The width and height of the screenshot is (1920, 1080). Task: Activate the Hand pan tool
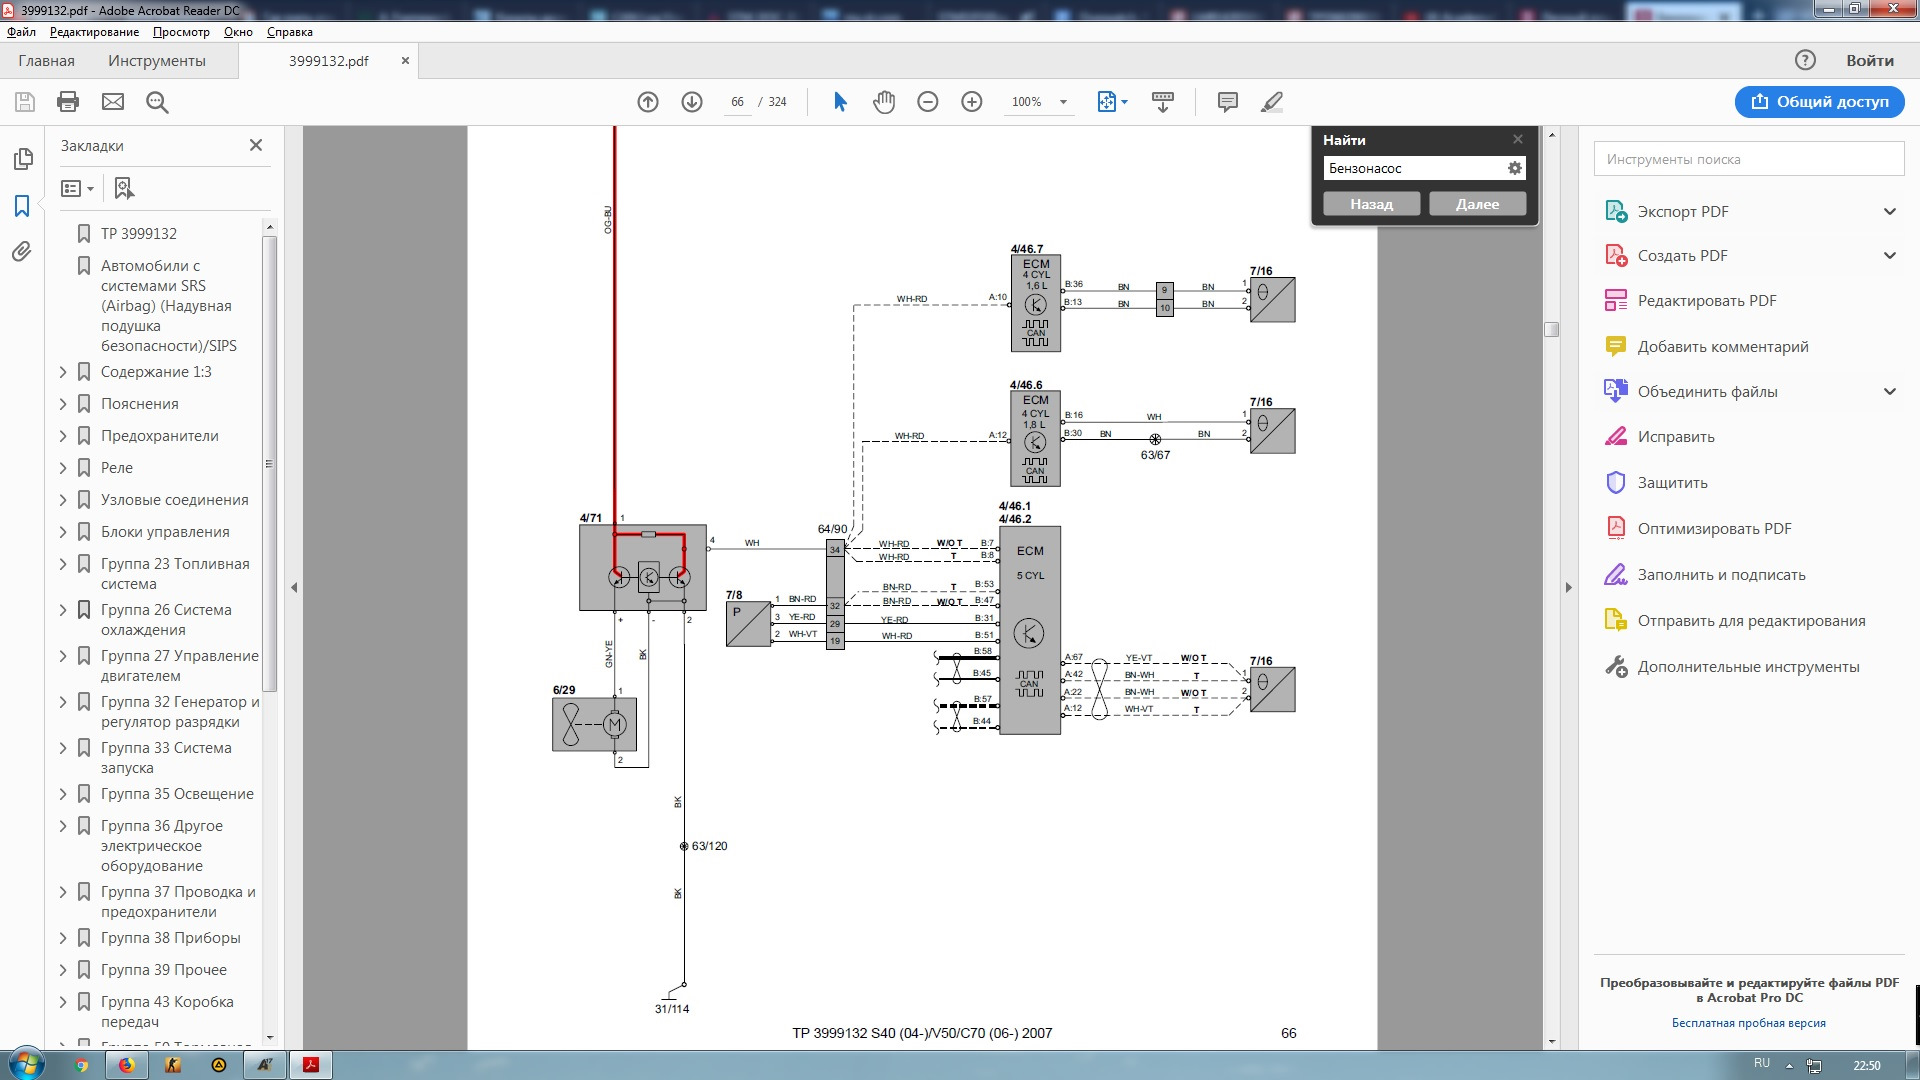pos(884,102)
